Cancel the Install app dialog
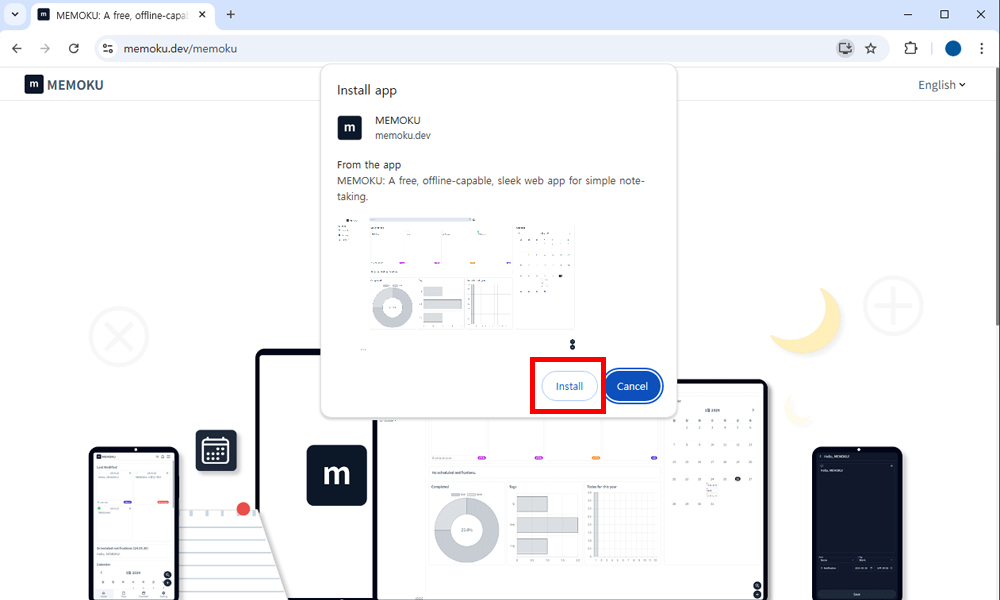 coord(632,386)
